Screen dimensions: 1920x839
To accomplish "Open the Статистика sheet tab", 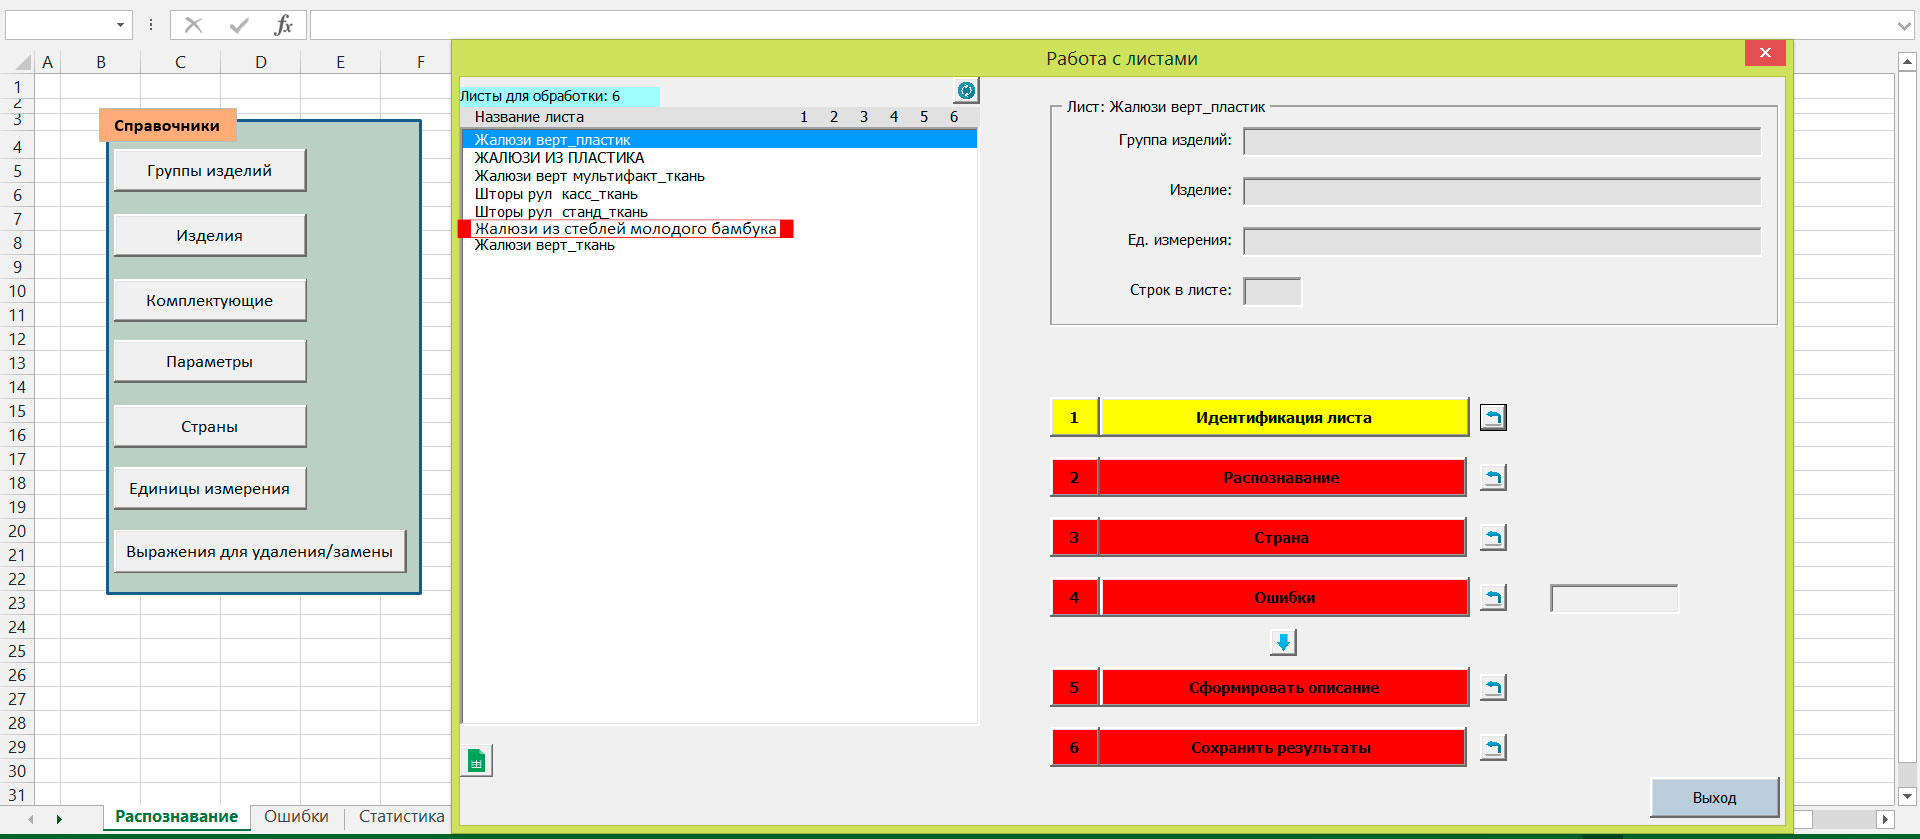I will pos(401,817).
